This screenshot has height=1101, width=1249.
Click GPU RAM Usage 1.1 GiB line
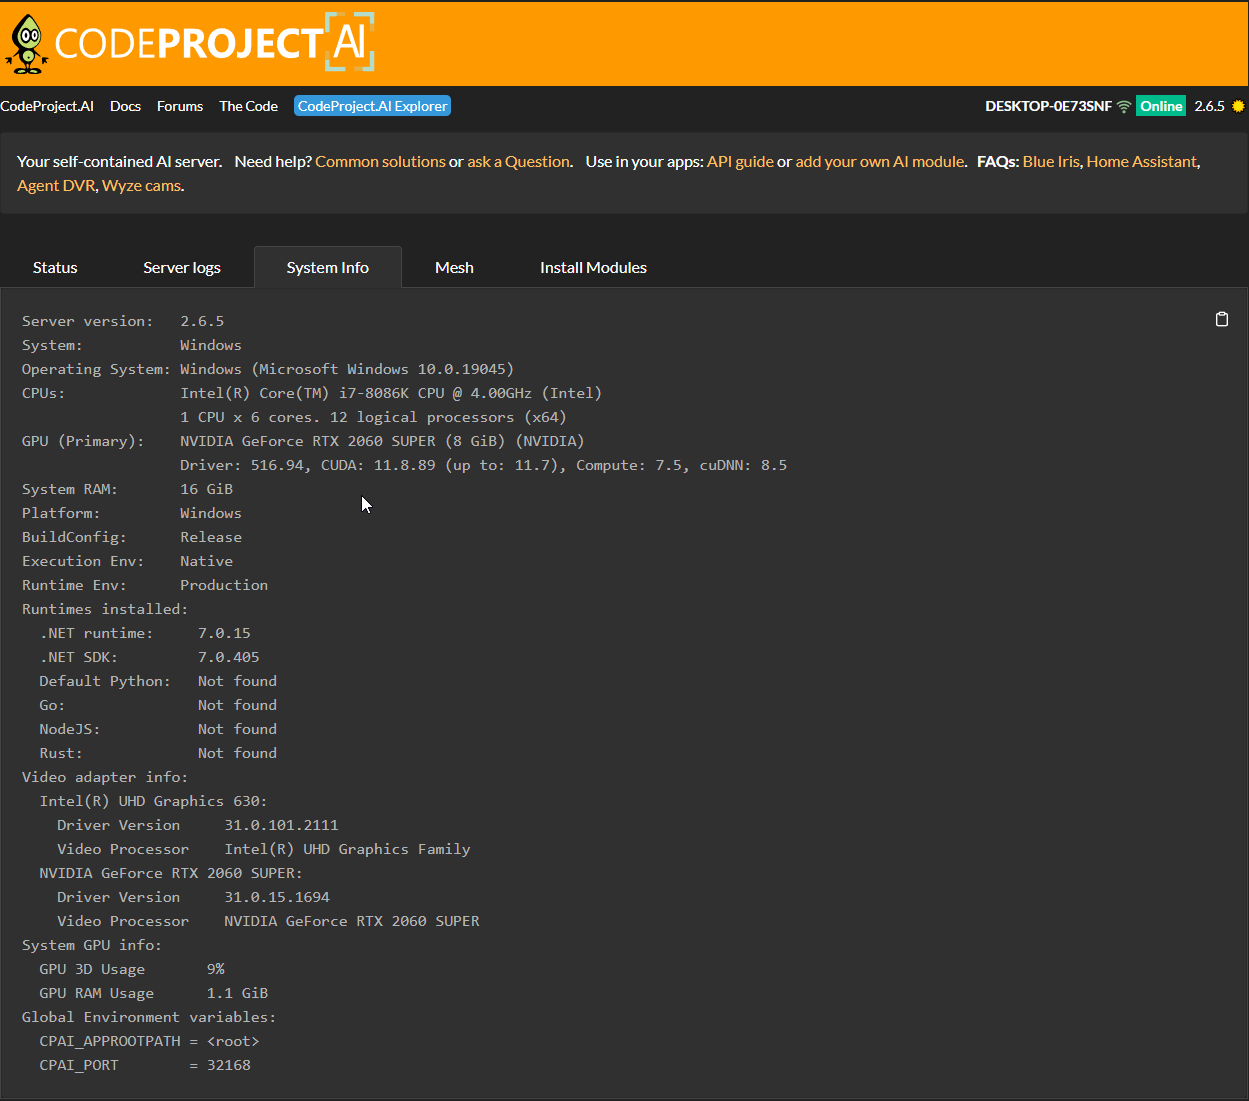[154, 993]
